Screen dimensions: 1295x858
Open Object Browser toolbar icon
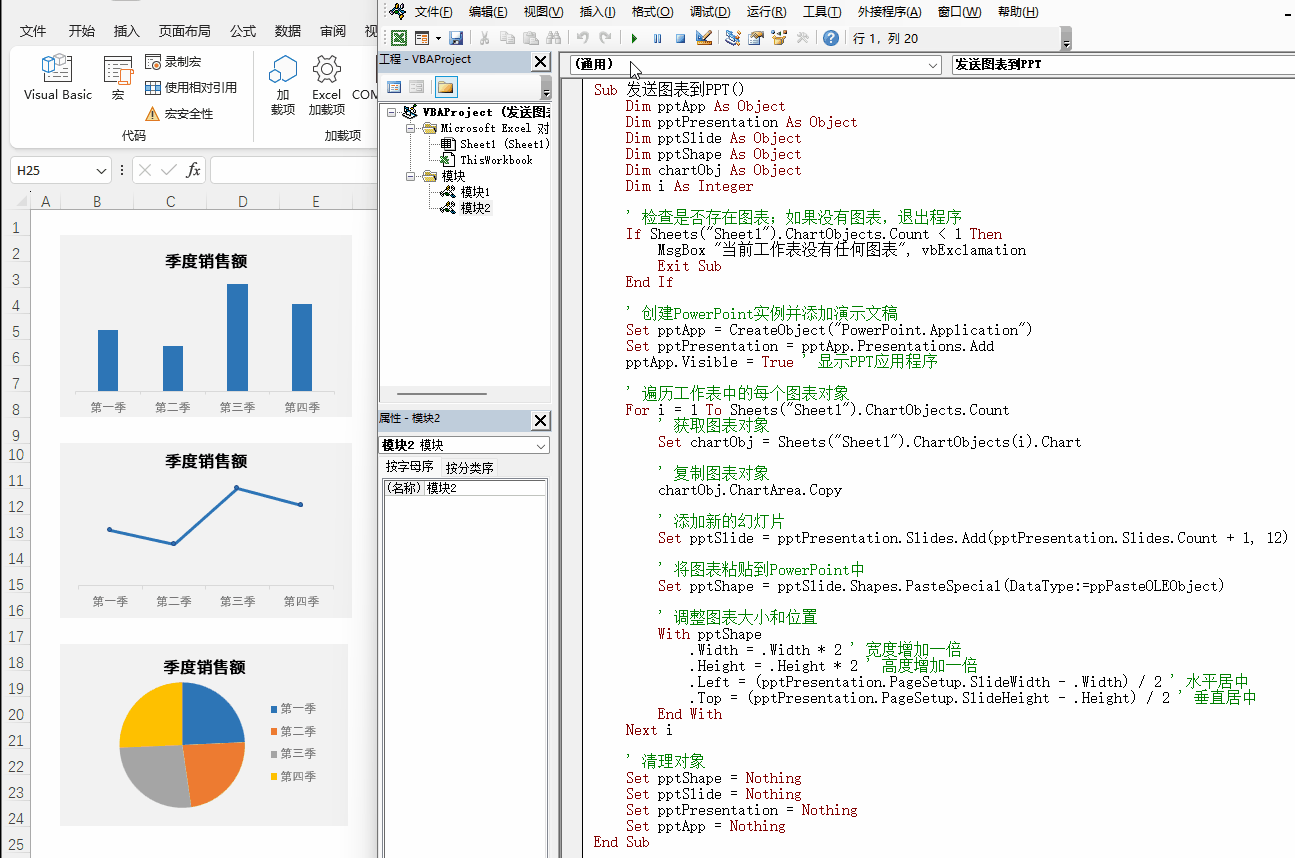coord(779,38)
